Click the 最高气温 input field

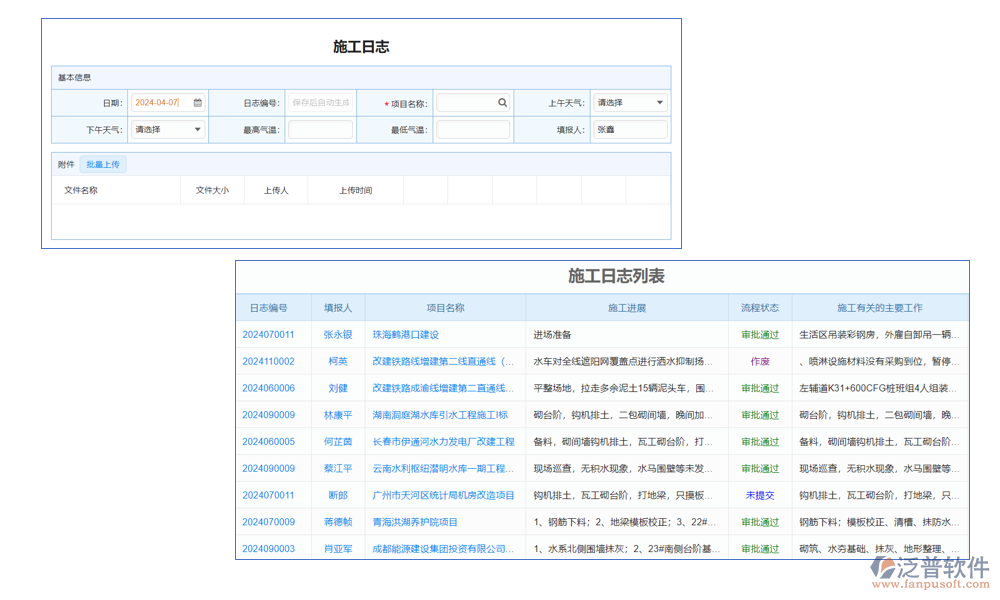320,129
